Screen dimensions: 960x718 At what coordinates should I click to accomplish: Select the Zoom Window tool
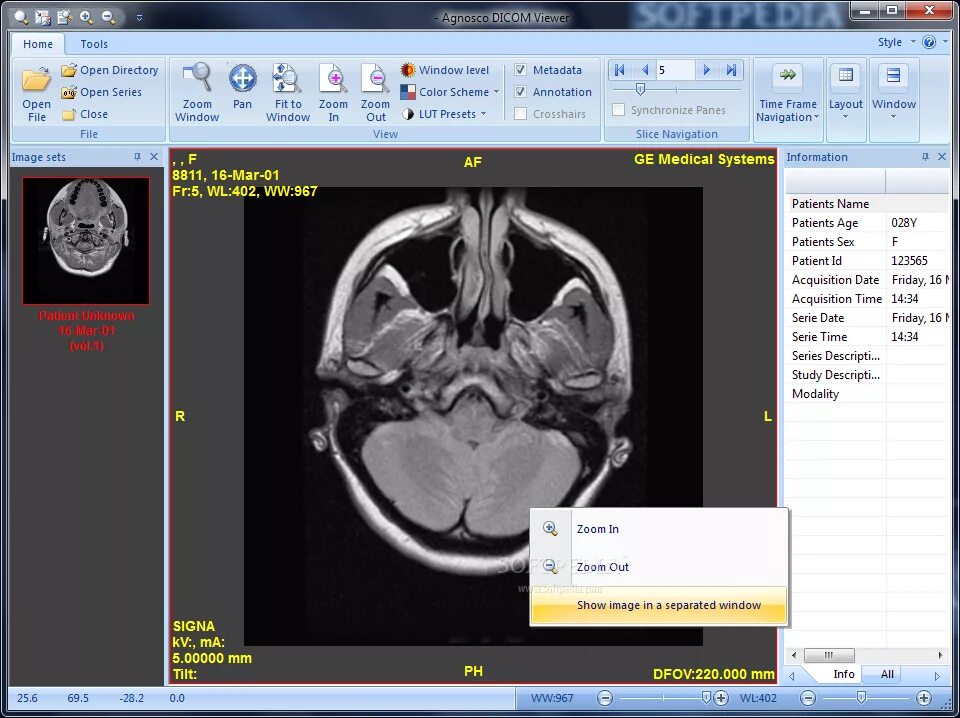coord(197,78)
